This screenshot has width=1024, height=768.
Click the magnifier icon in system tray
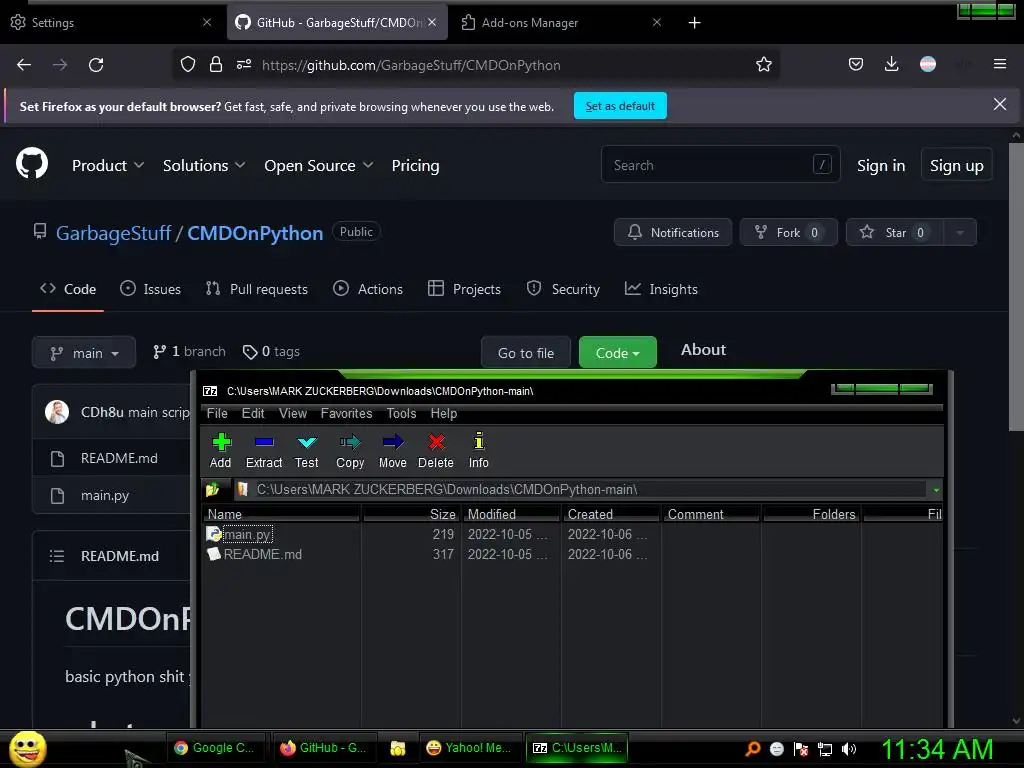(x=753, y=749)
